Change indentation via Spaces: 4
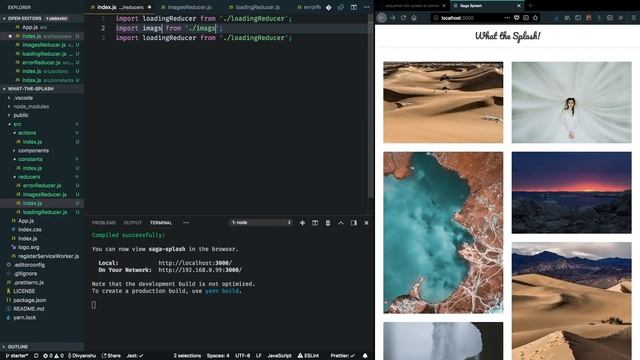This screenshot has height=360, width=640. pos(218,356)
